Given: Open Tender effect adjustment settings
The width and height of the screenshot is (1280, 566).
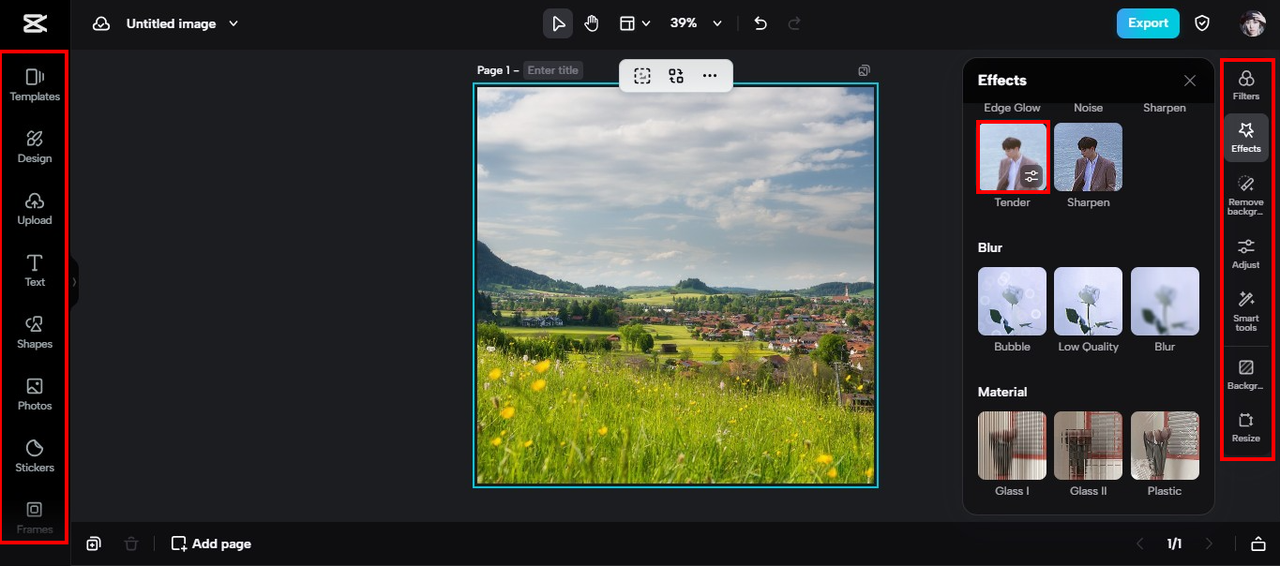Looking at the screenshot, I should coord(1032,176).
